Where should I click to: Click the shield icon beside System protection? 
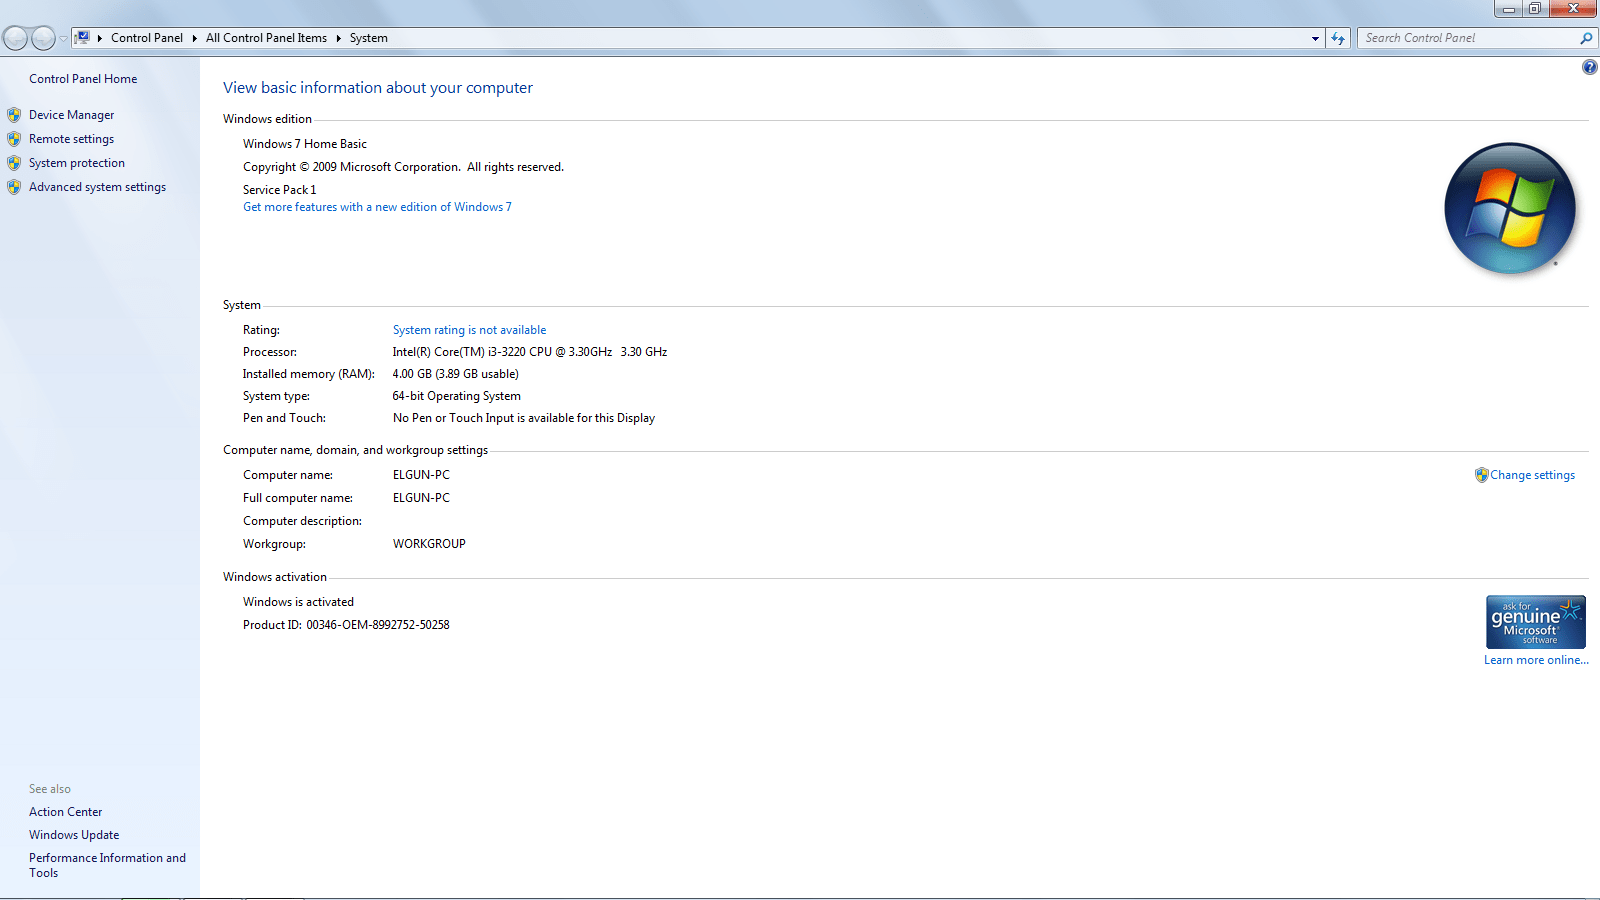14,163
